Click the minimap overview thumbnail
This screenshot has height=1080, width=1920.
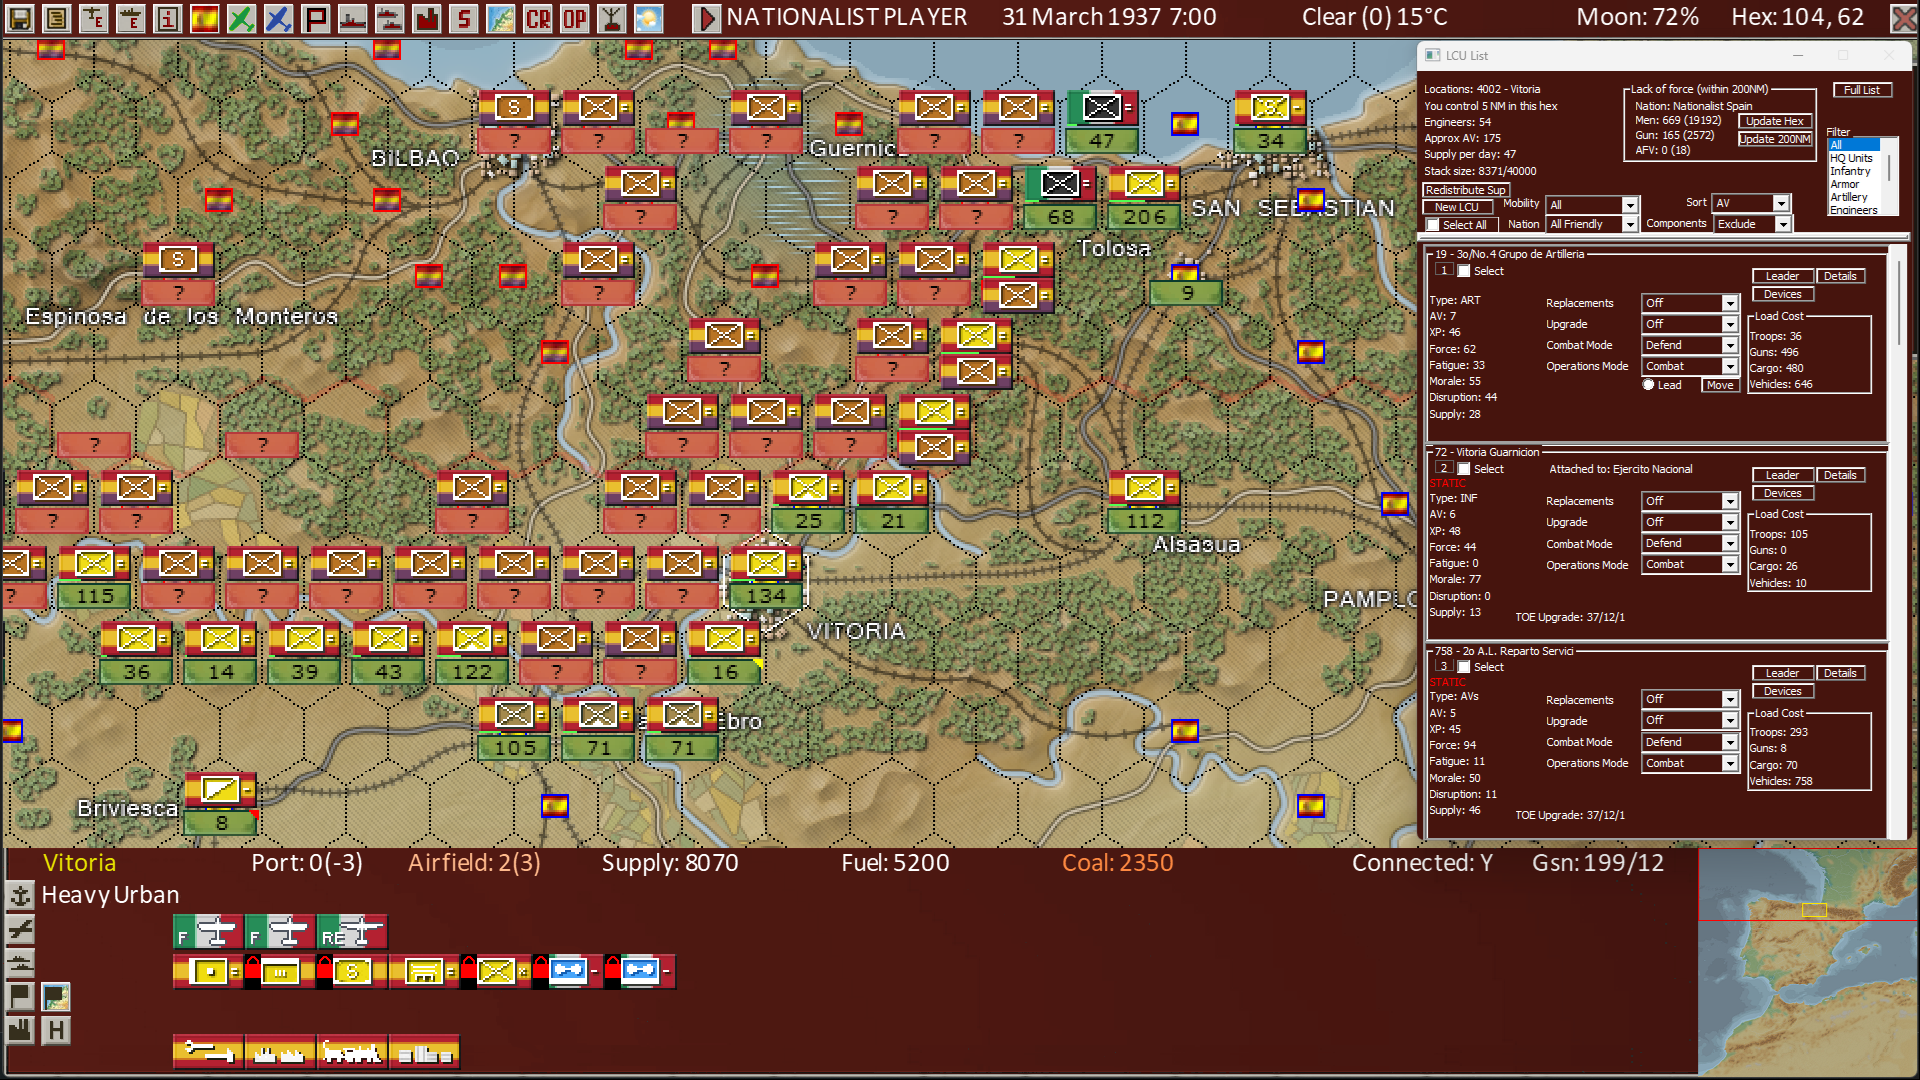click(x=1808, y=962)
